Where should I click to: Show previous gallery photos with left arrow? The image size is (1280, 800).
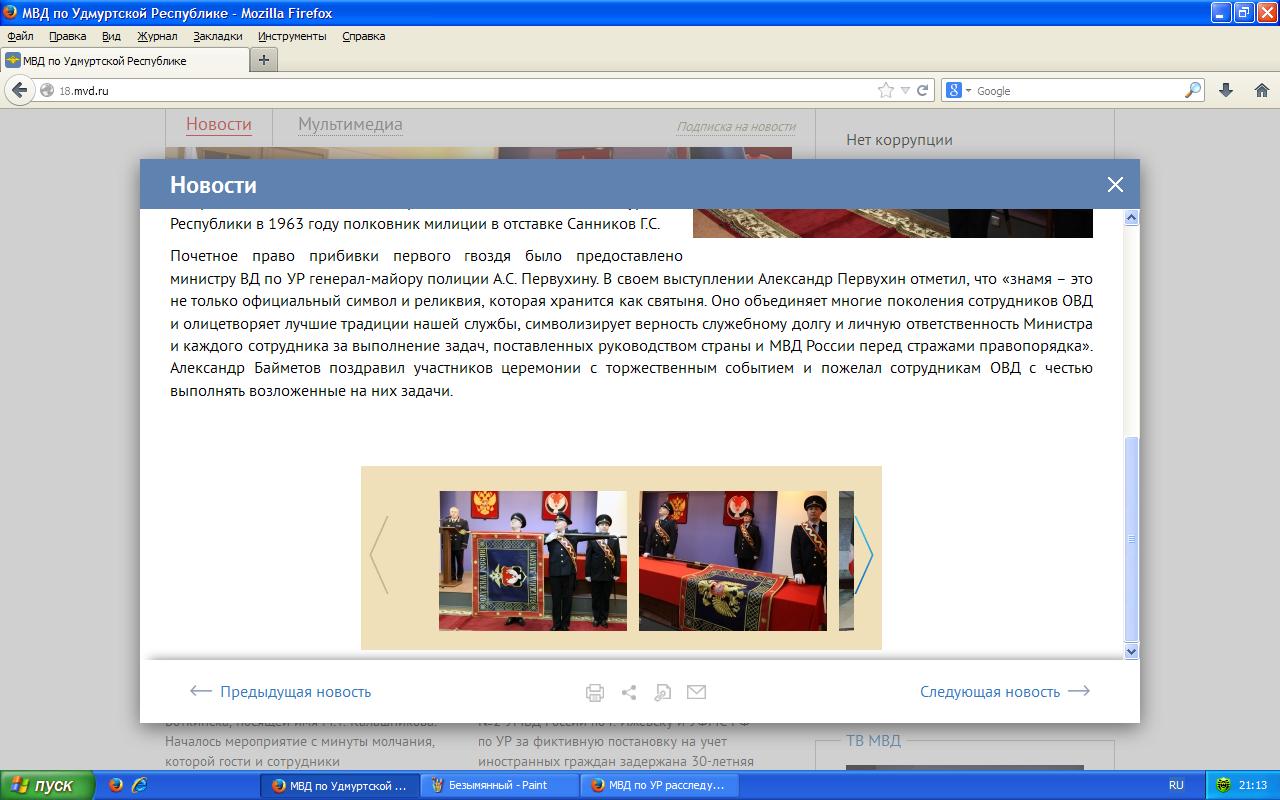tap(379, 555)
